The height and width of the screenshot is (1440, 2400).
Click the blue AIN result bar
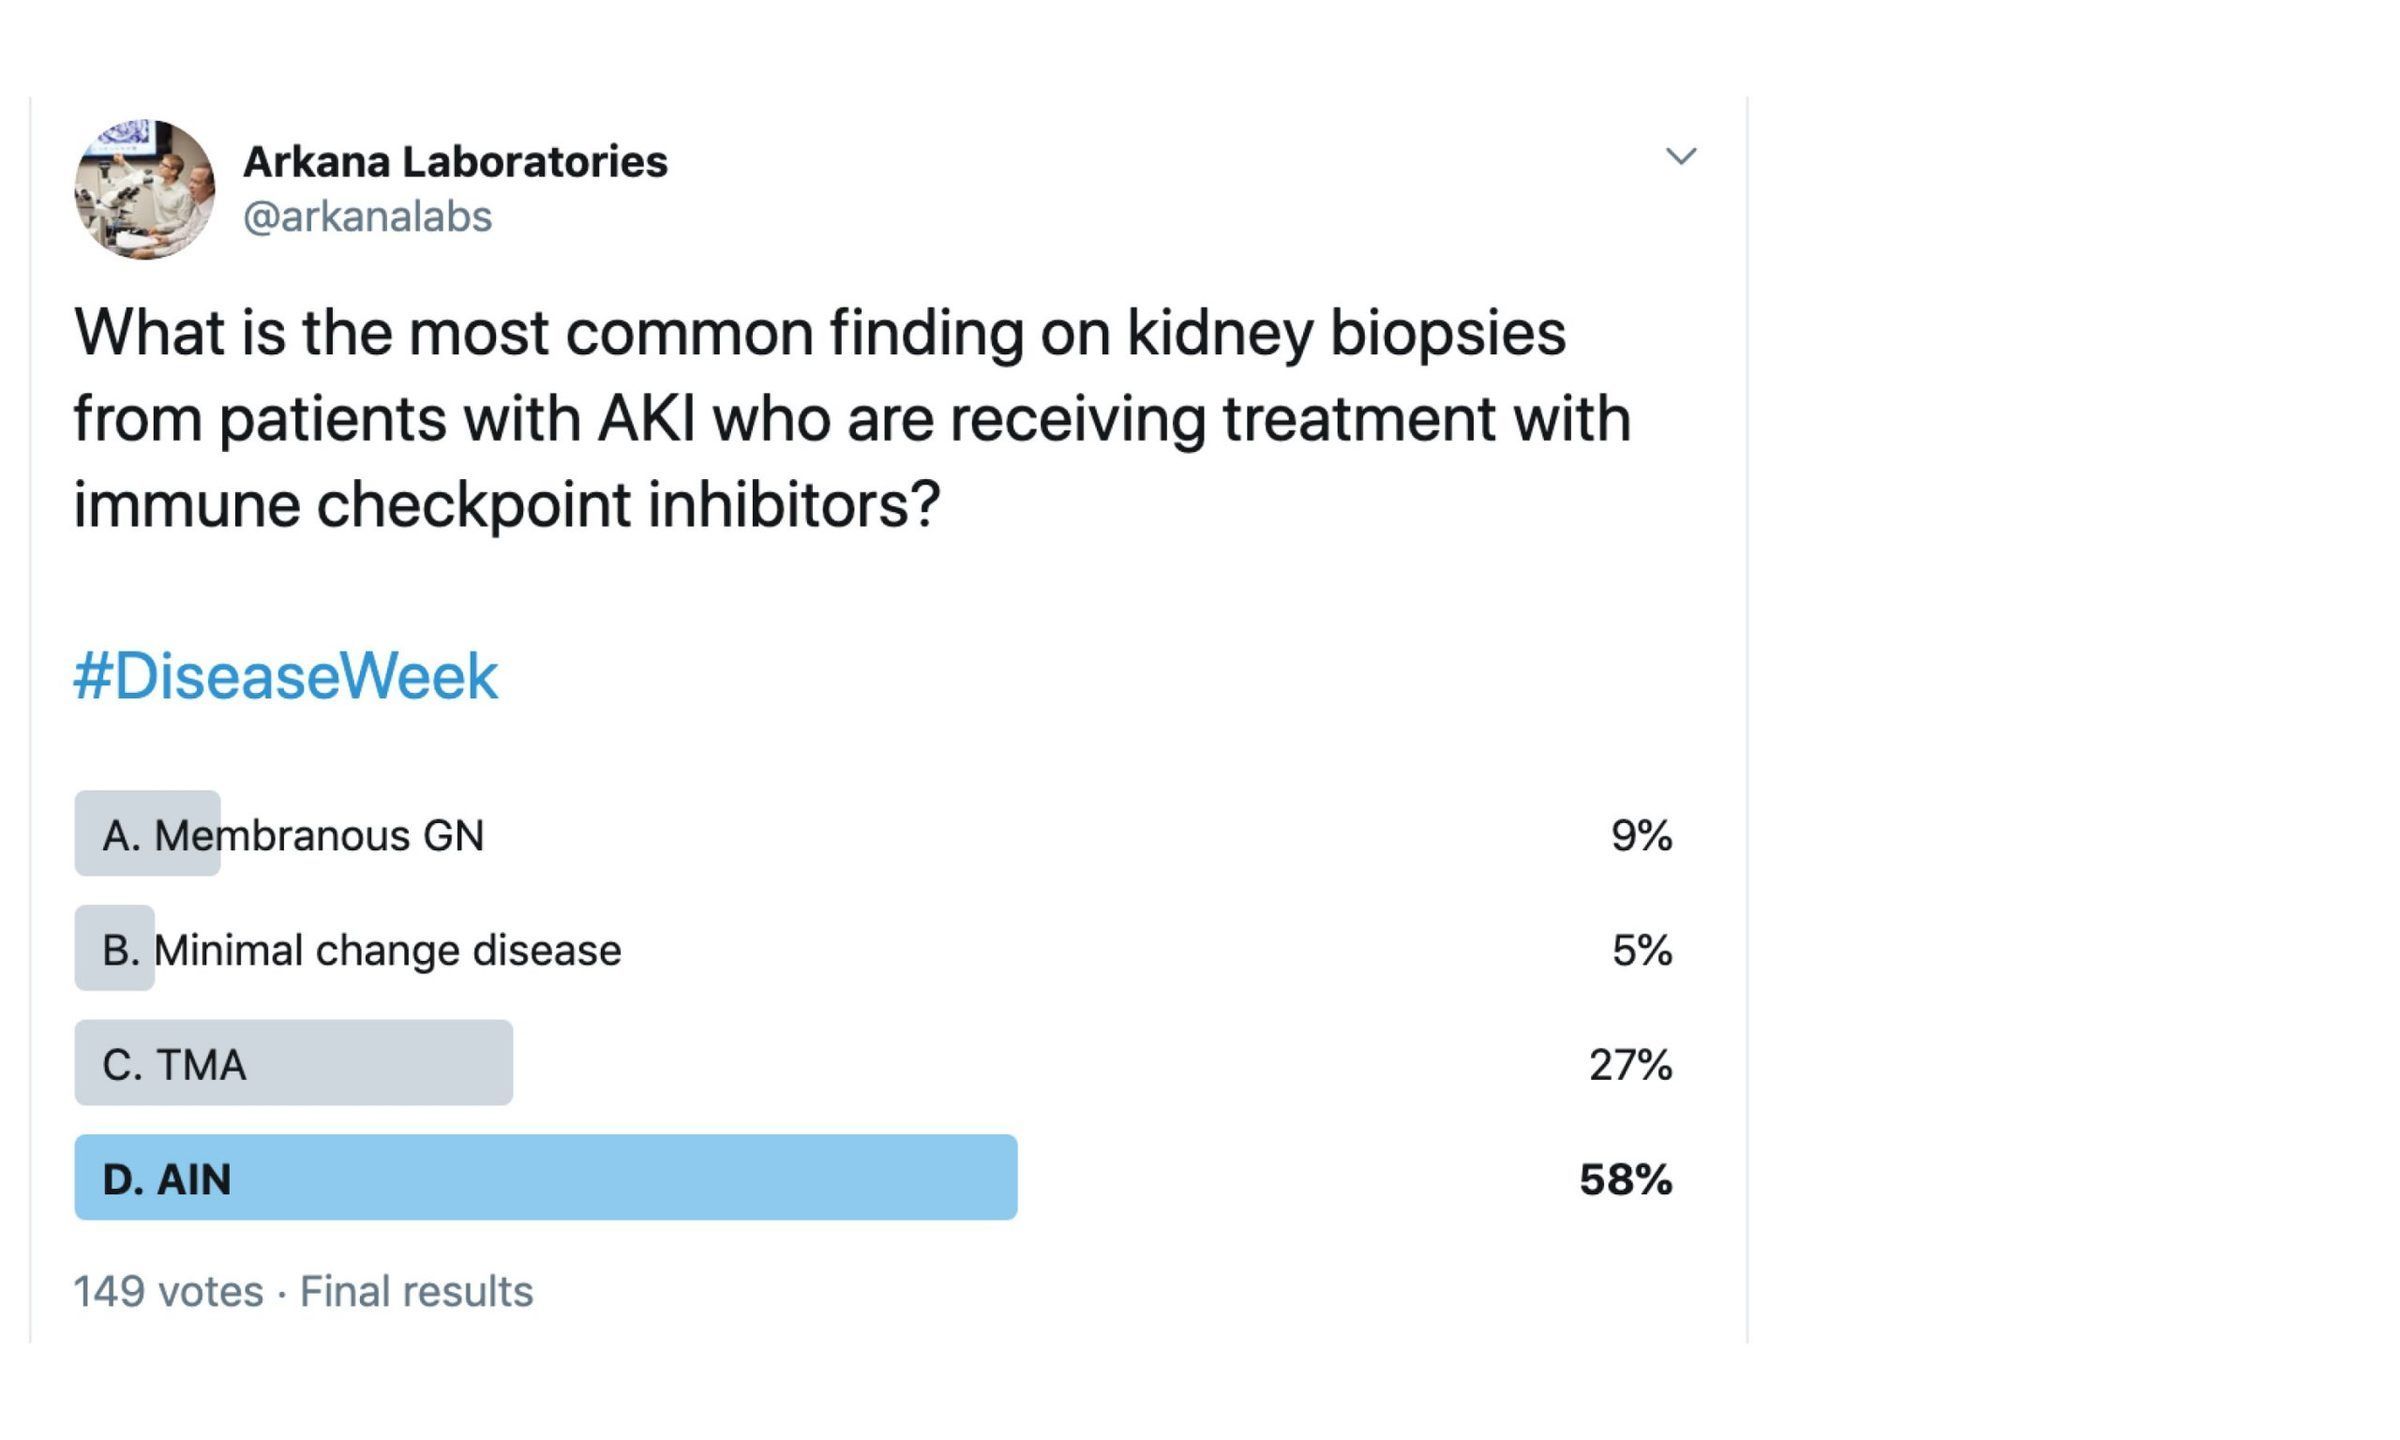coord(546,1177)
